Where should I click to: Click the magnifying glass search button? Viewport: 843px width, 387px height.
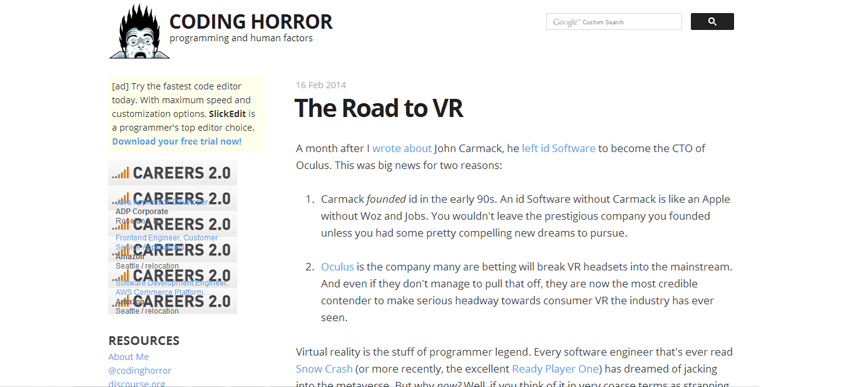(x=712, y=22)
